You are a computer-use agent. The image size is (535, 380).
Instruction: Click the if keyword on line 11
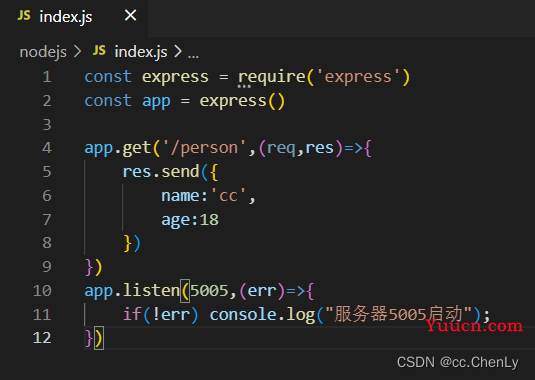pos(132,314)
